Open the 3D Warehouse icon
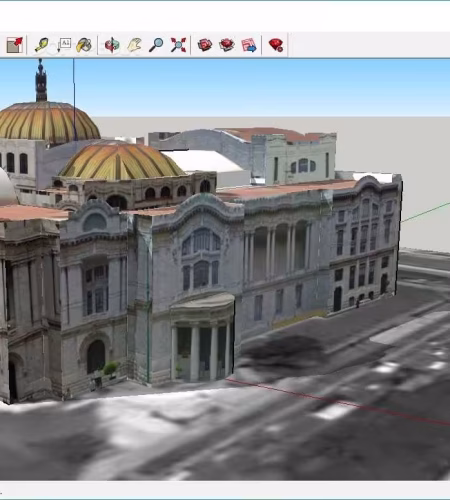Image resolution: width=450 pixels, height=500 pixels. point(205,45)
